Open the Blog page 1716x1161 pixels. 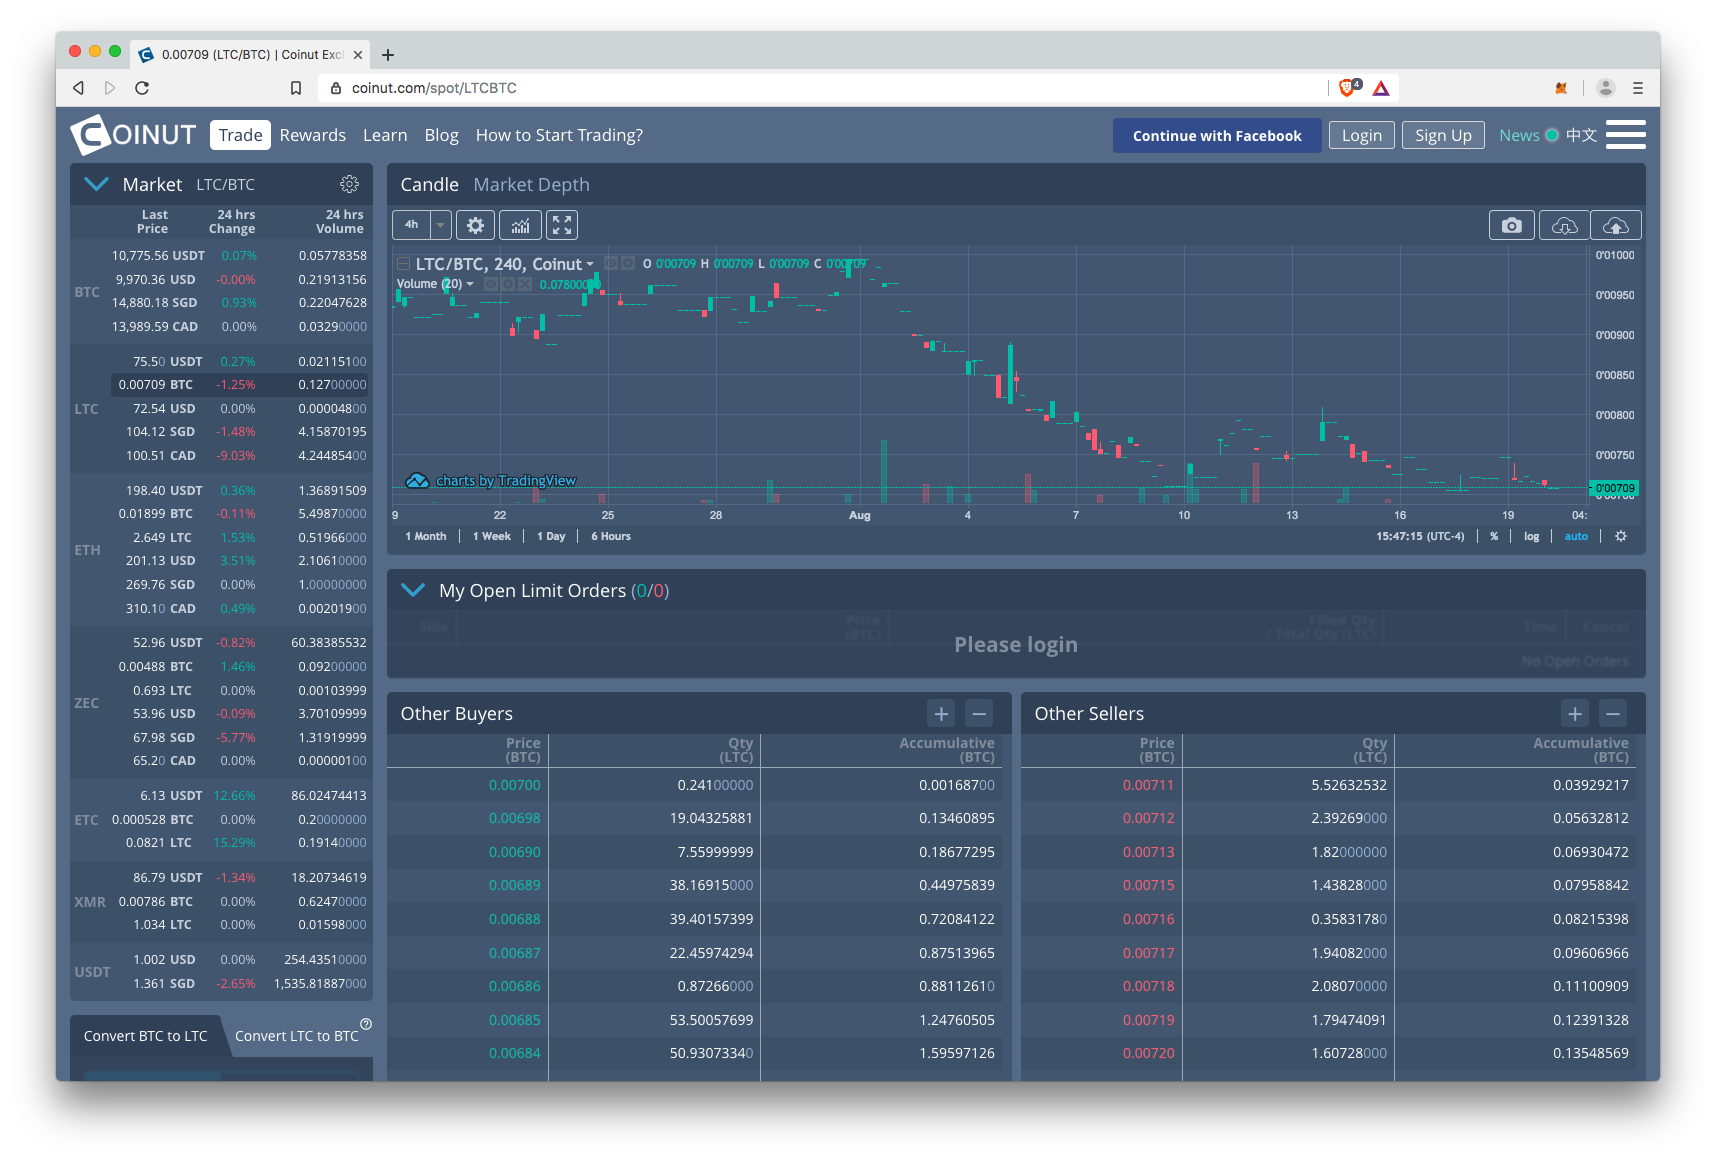point(441,135)
